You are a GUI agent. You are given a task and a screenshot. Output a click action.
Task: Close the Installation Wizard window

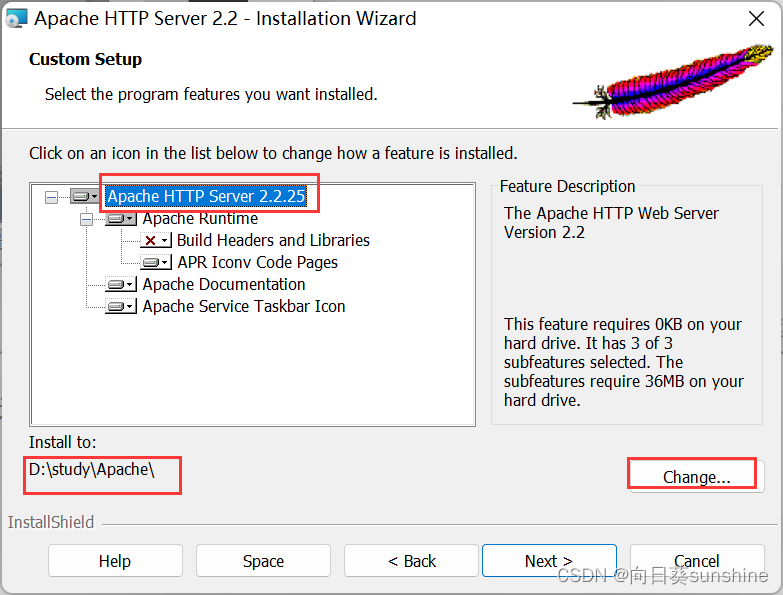[x=756, y=19]
